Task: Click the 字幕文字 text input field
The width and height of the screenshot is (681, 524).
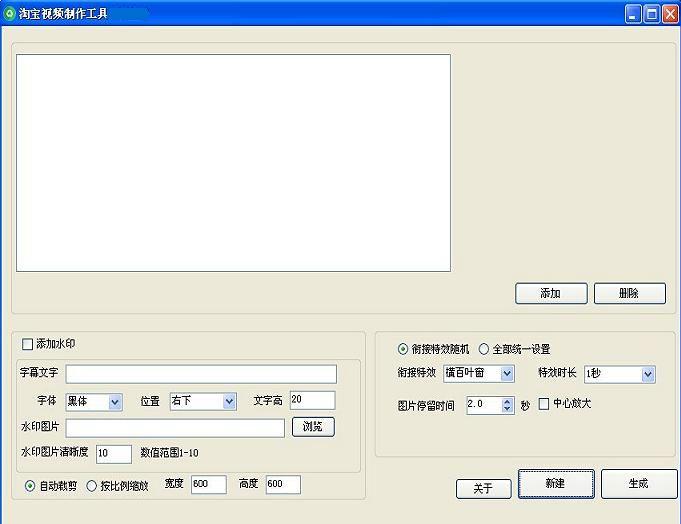Action: click(201, 374)
